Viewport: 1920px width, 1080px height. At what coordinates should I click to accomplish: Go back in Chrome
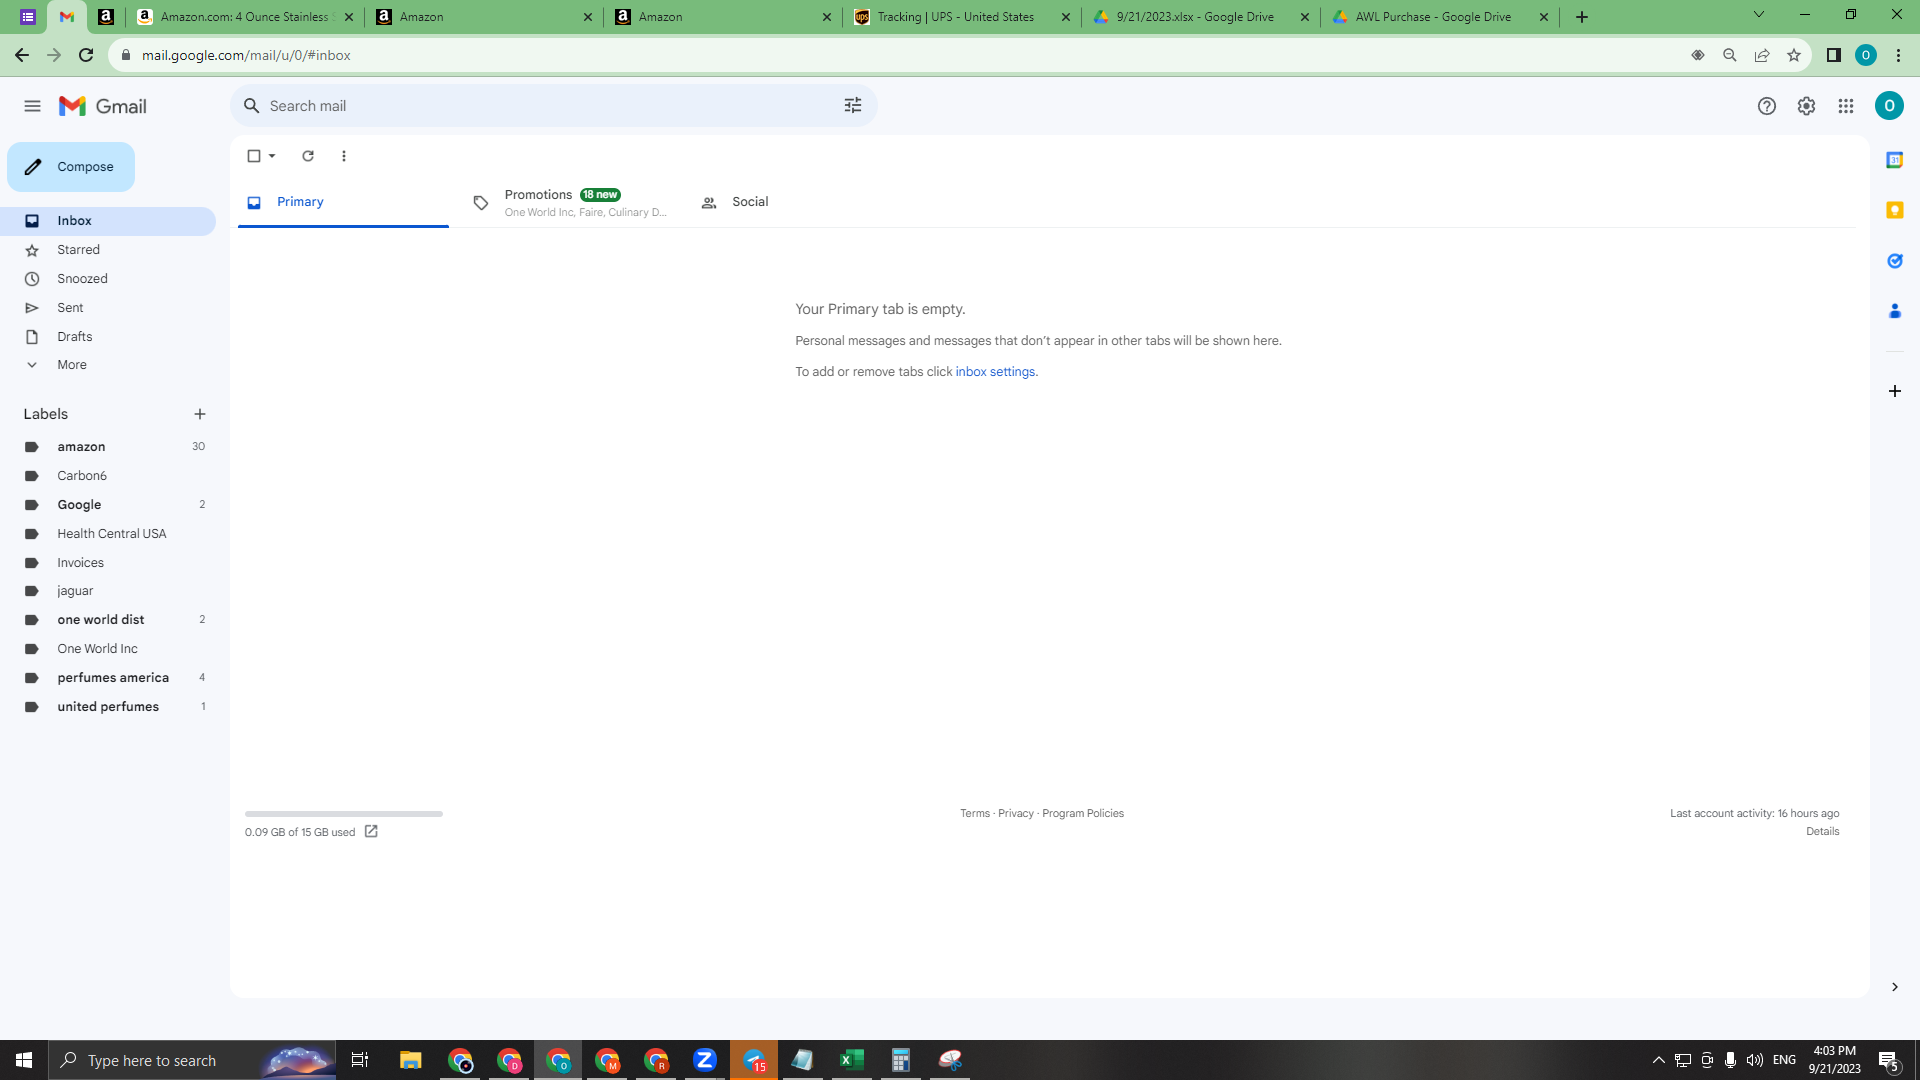tap(22, 55)
